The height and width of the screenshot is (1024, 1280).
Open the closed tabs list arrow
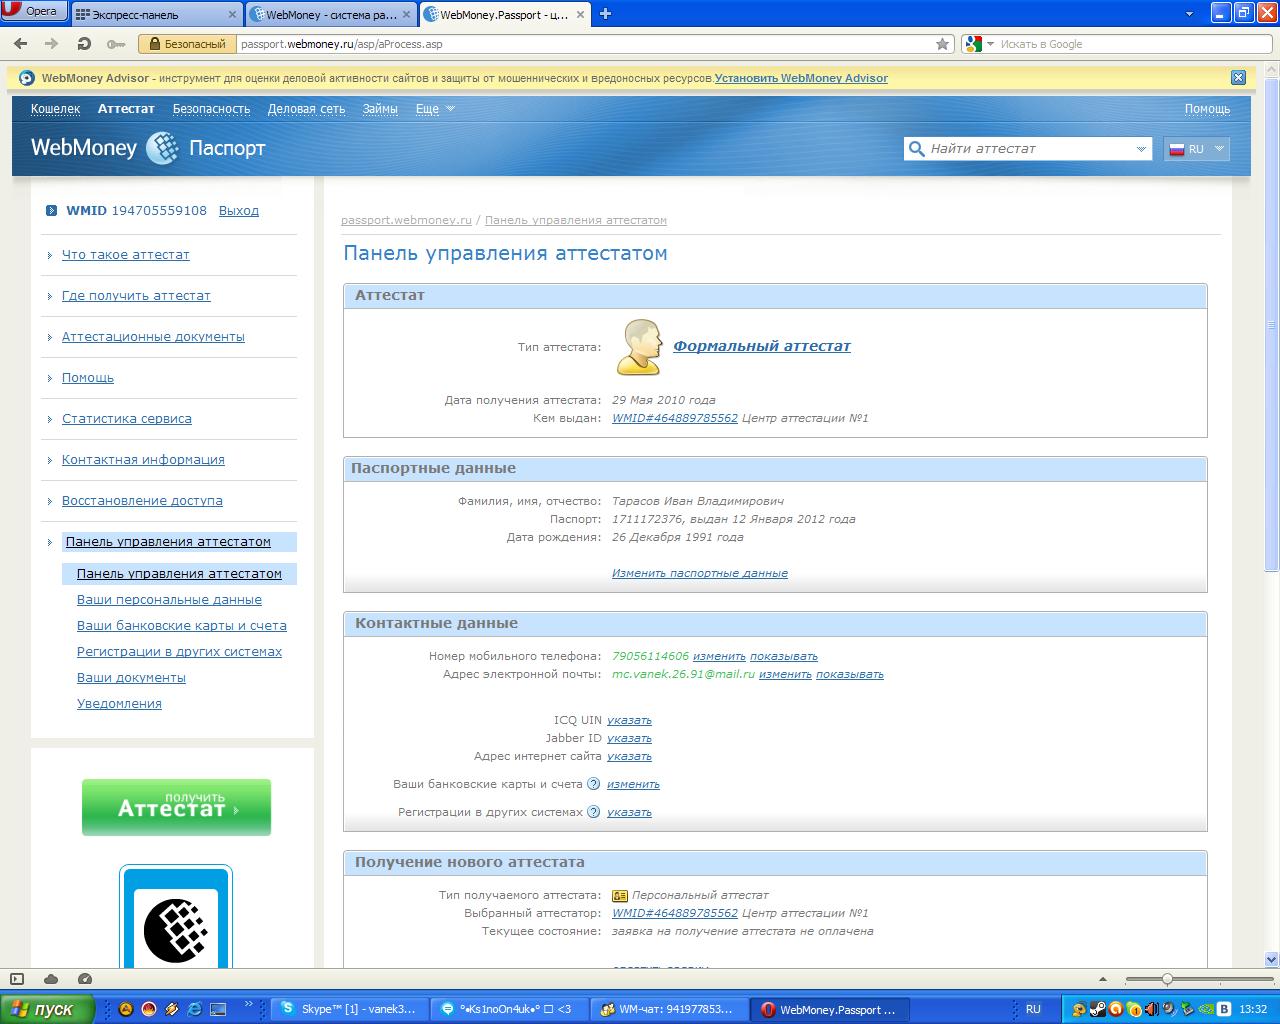1190,14
